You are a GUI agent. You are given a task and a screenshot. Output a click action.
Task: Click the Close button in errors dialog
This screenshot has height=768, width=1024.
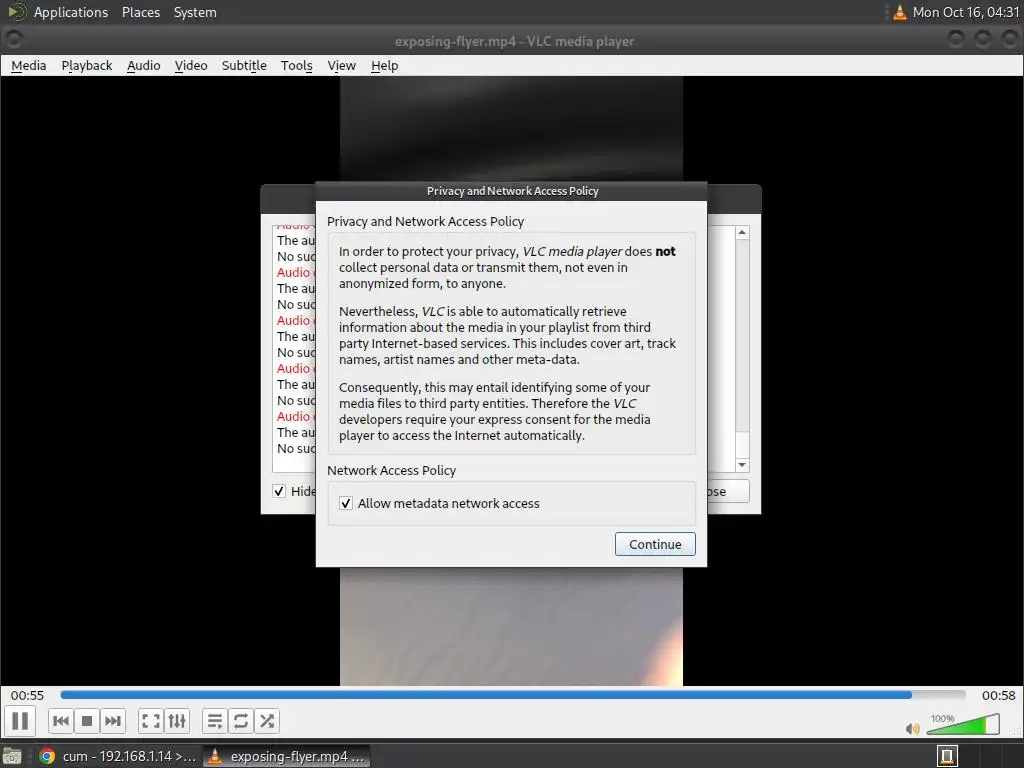pyautogui.click(x=728, y=491)
